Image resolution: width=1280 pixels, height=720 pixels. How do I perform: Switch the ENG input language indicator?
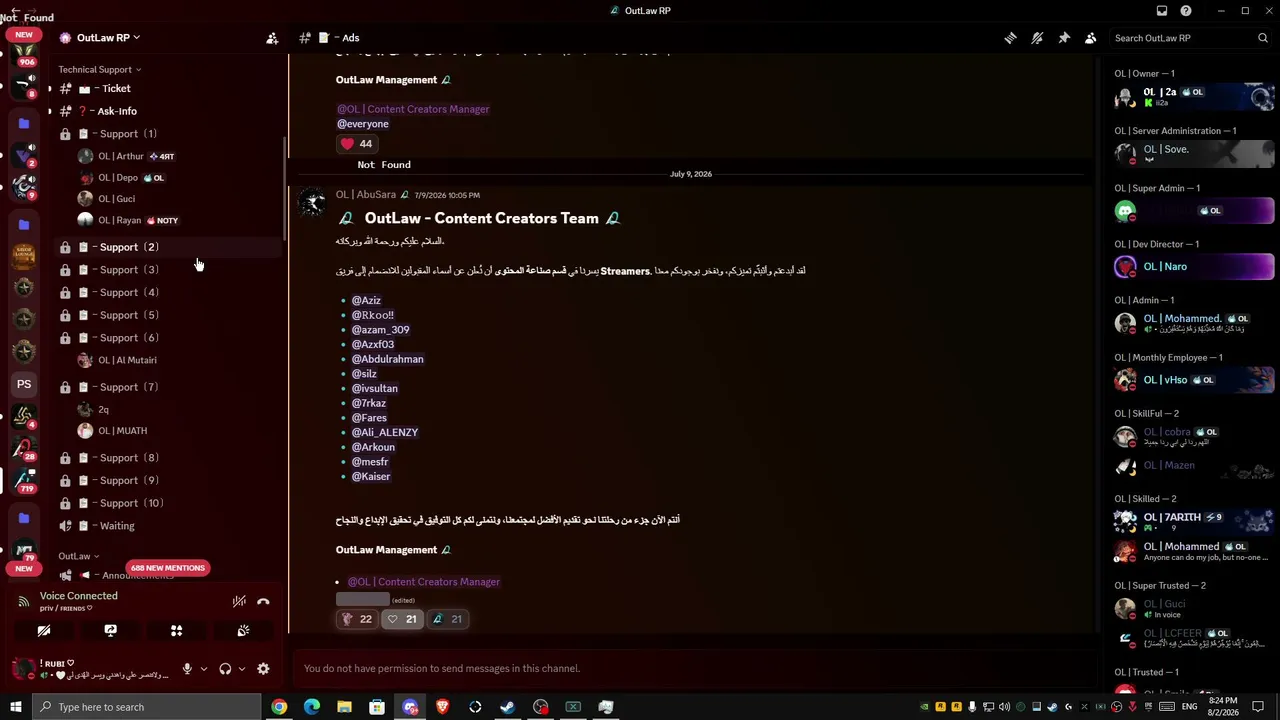pos(1190,707)
